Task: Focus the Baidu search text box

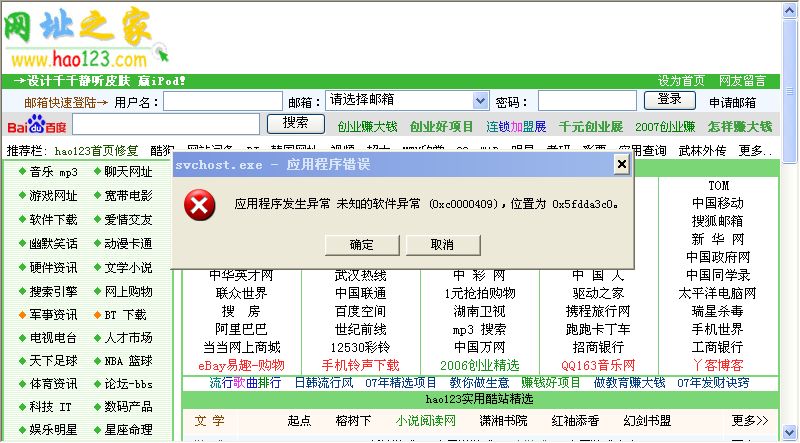Action: (166, 124)
